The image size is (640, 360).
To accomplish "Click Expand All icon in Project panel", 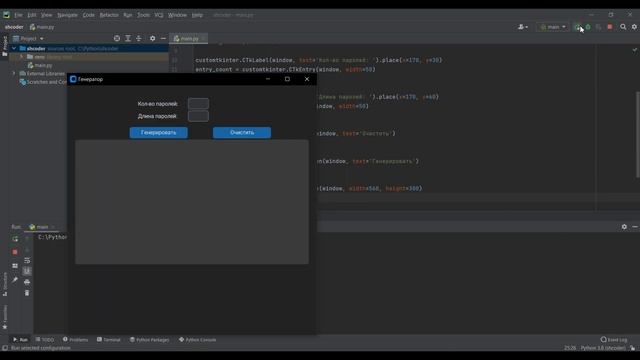I will coord(128,38).
